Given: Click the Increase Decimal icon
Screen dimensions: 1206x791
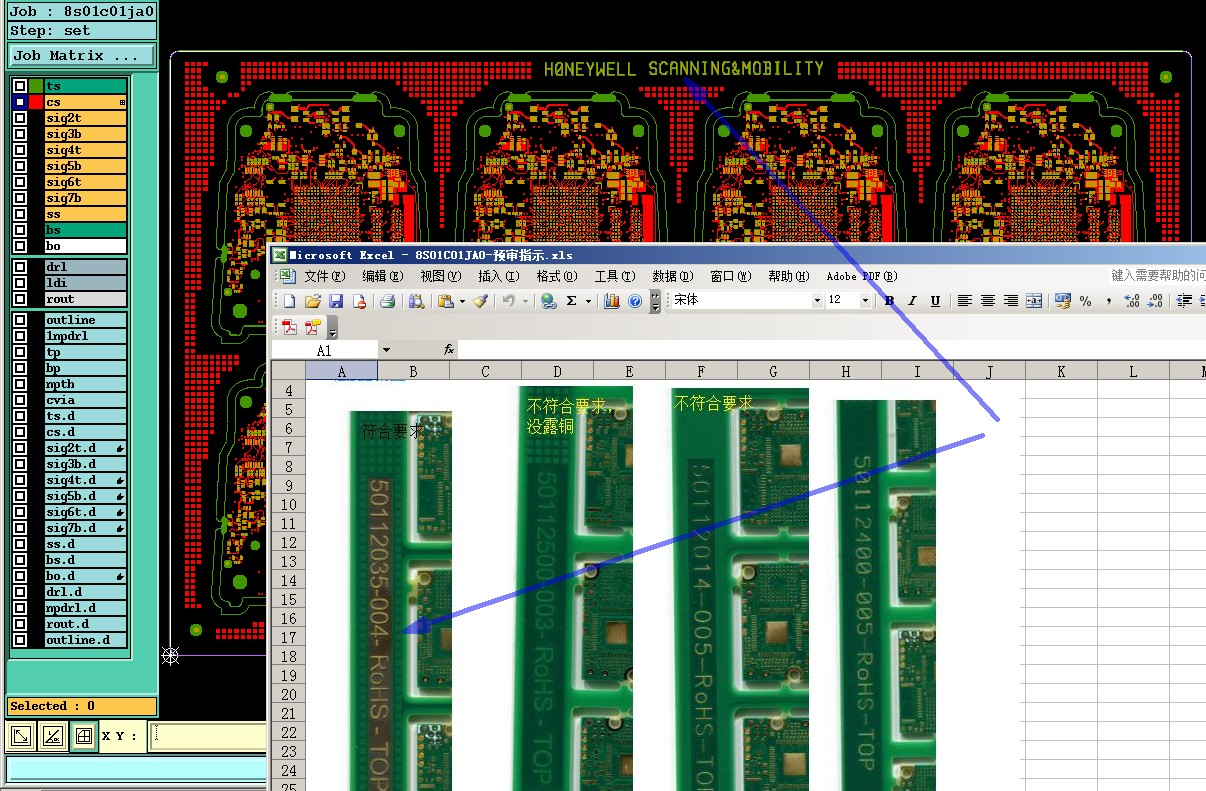Looking at the screenshot, I should tap(1132, 301).
